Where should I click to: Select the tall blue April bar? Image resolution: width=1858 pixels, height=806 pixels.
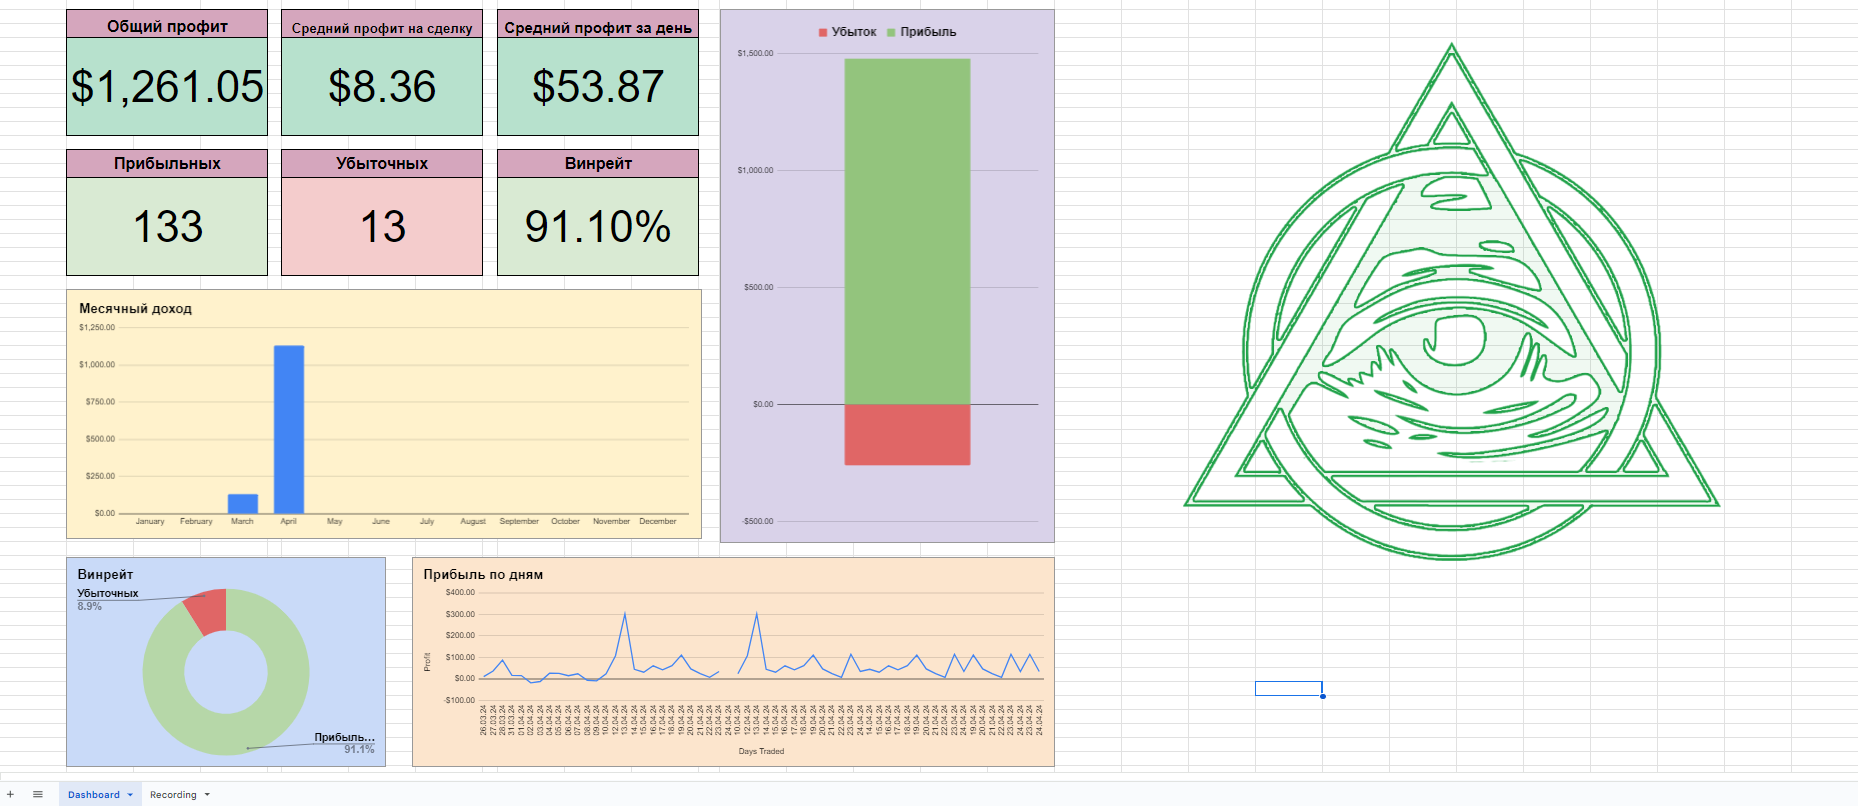tap(289, 429)
